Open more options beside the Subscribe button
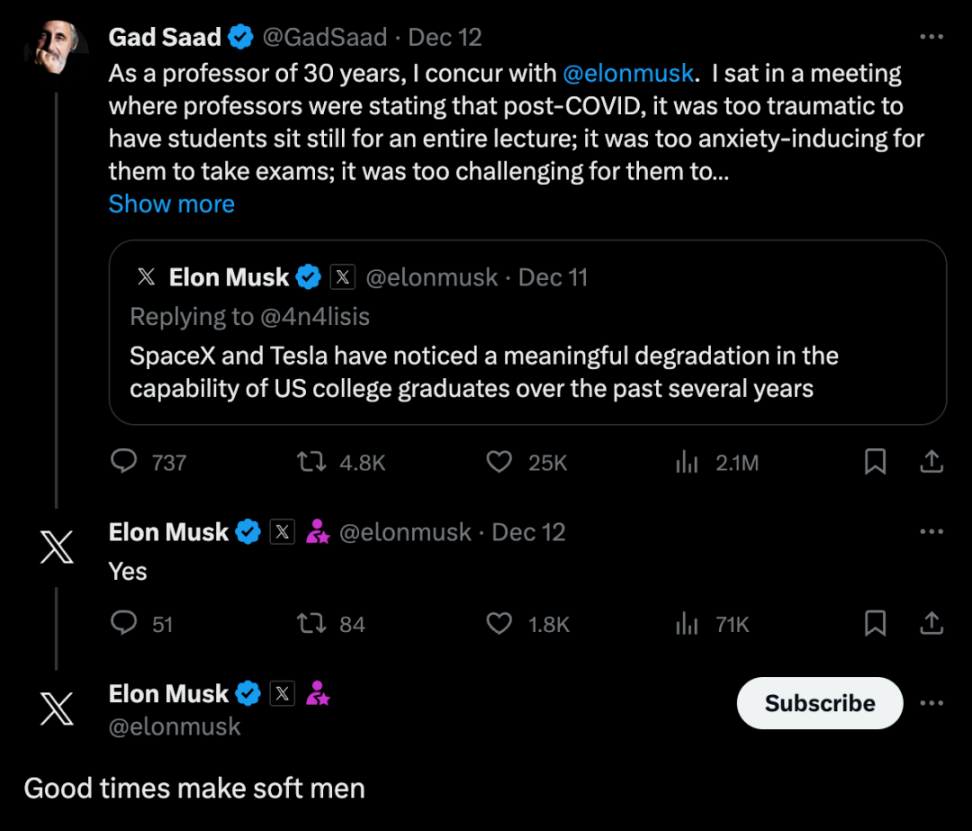This screenshot has height=831, width=972. coord(931,703)
